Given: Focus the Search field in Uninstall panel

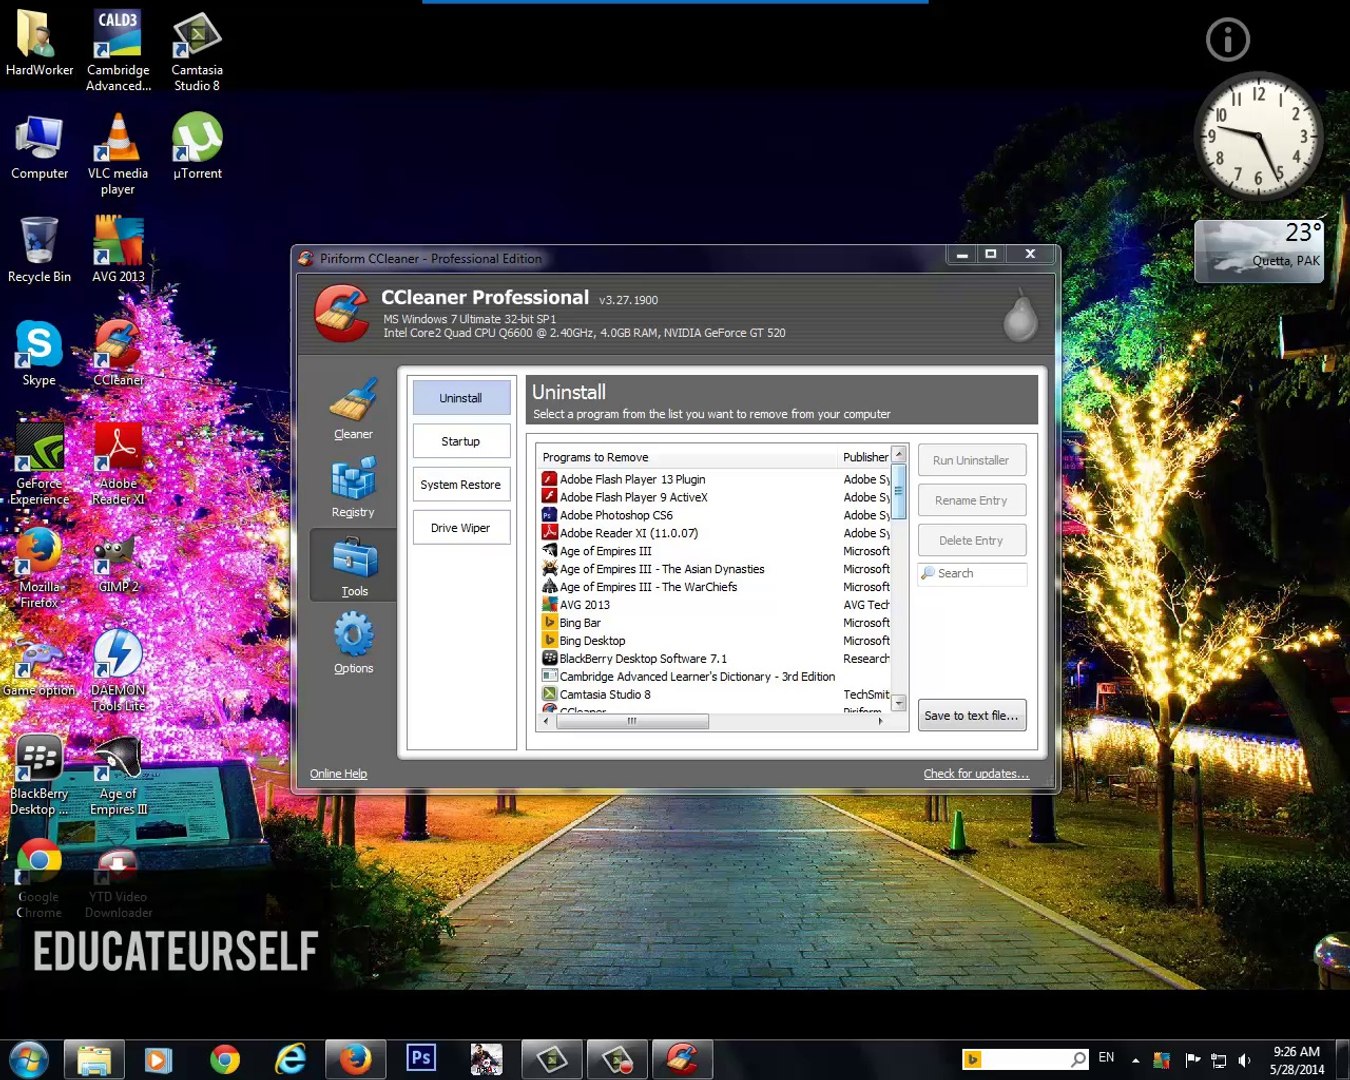Looking at the screenshot, I should pos(971,574).
